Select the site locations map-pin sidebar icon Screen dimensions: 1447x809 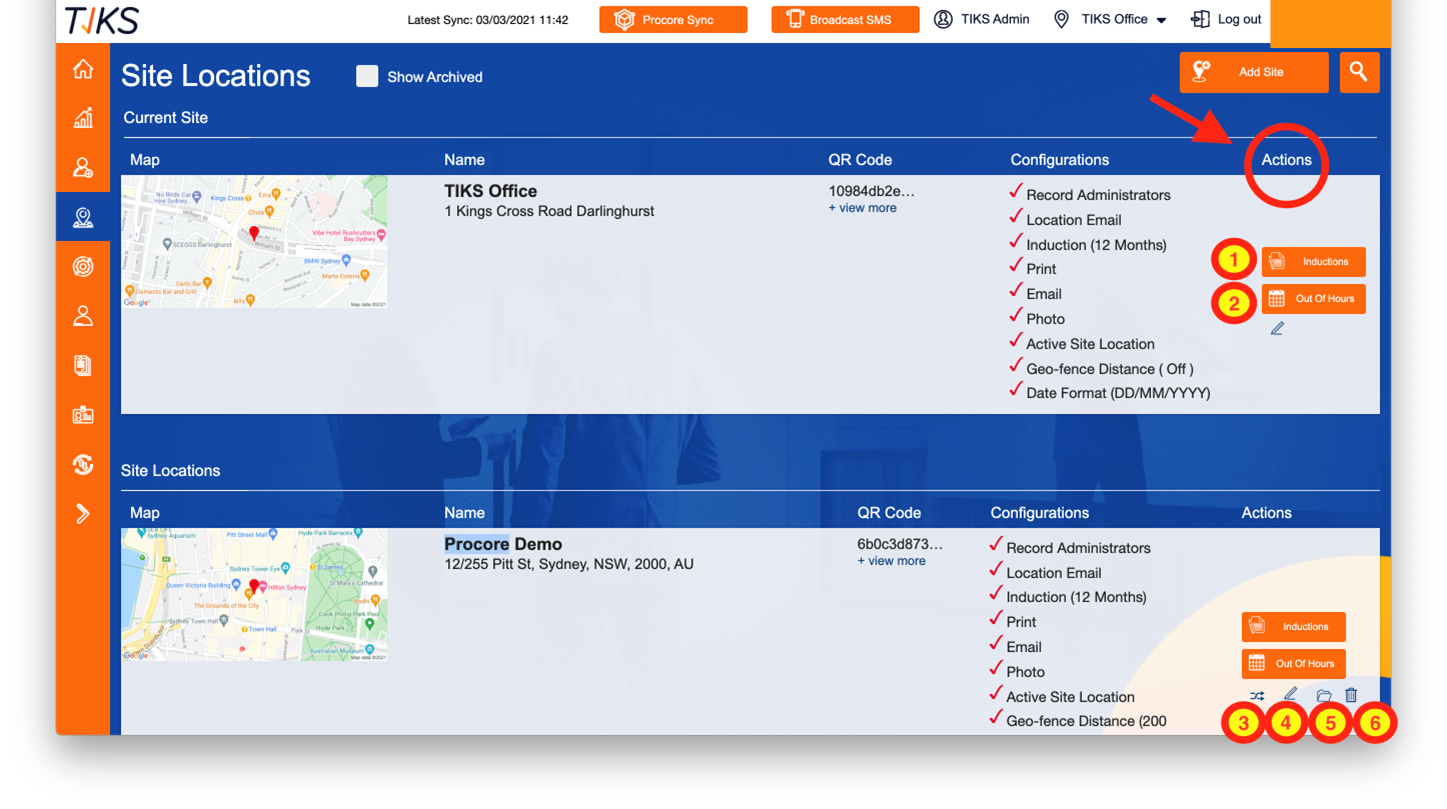coord(83,218)
